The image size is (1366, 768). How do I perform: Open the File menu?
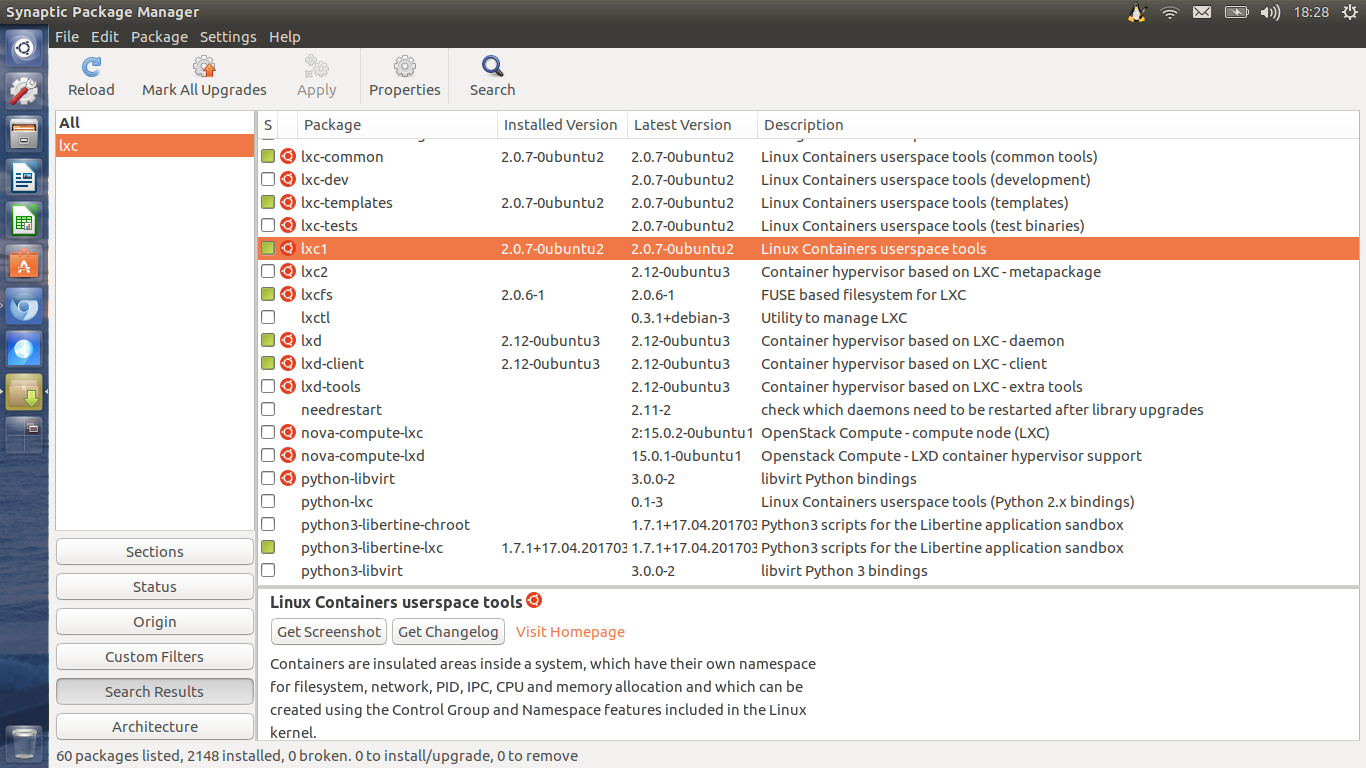[x=67, y=36]
